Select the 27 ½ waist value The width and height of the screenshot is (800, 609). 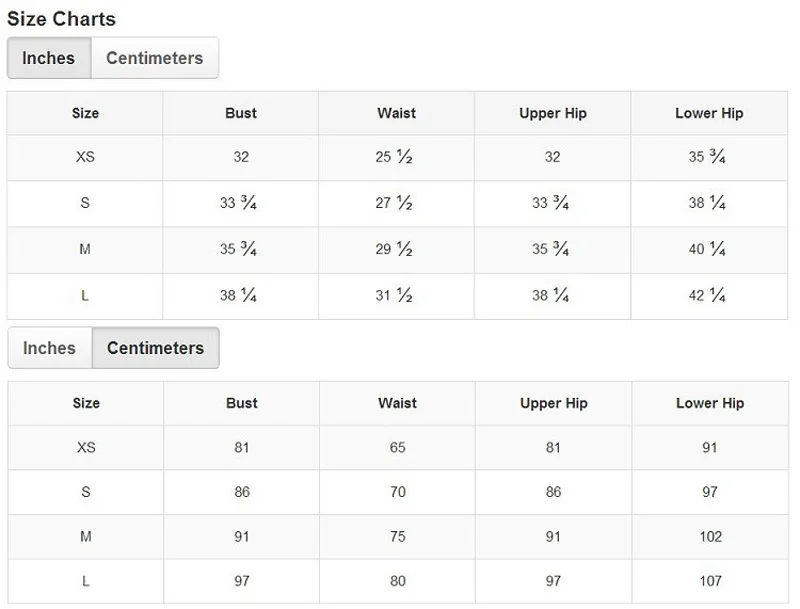[396, 203]
